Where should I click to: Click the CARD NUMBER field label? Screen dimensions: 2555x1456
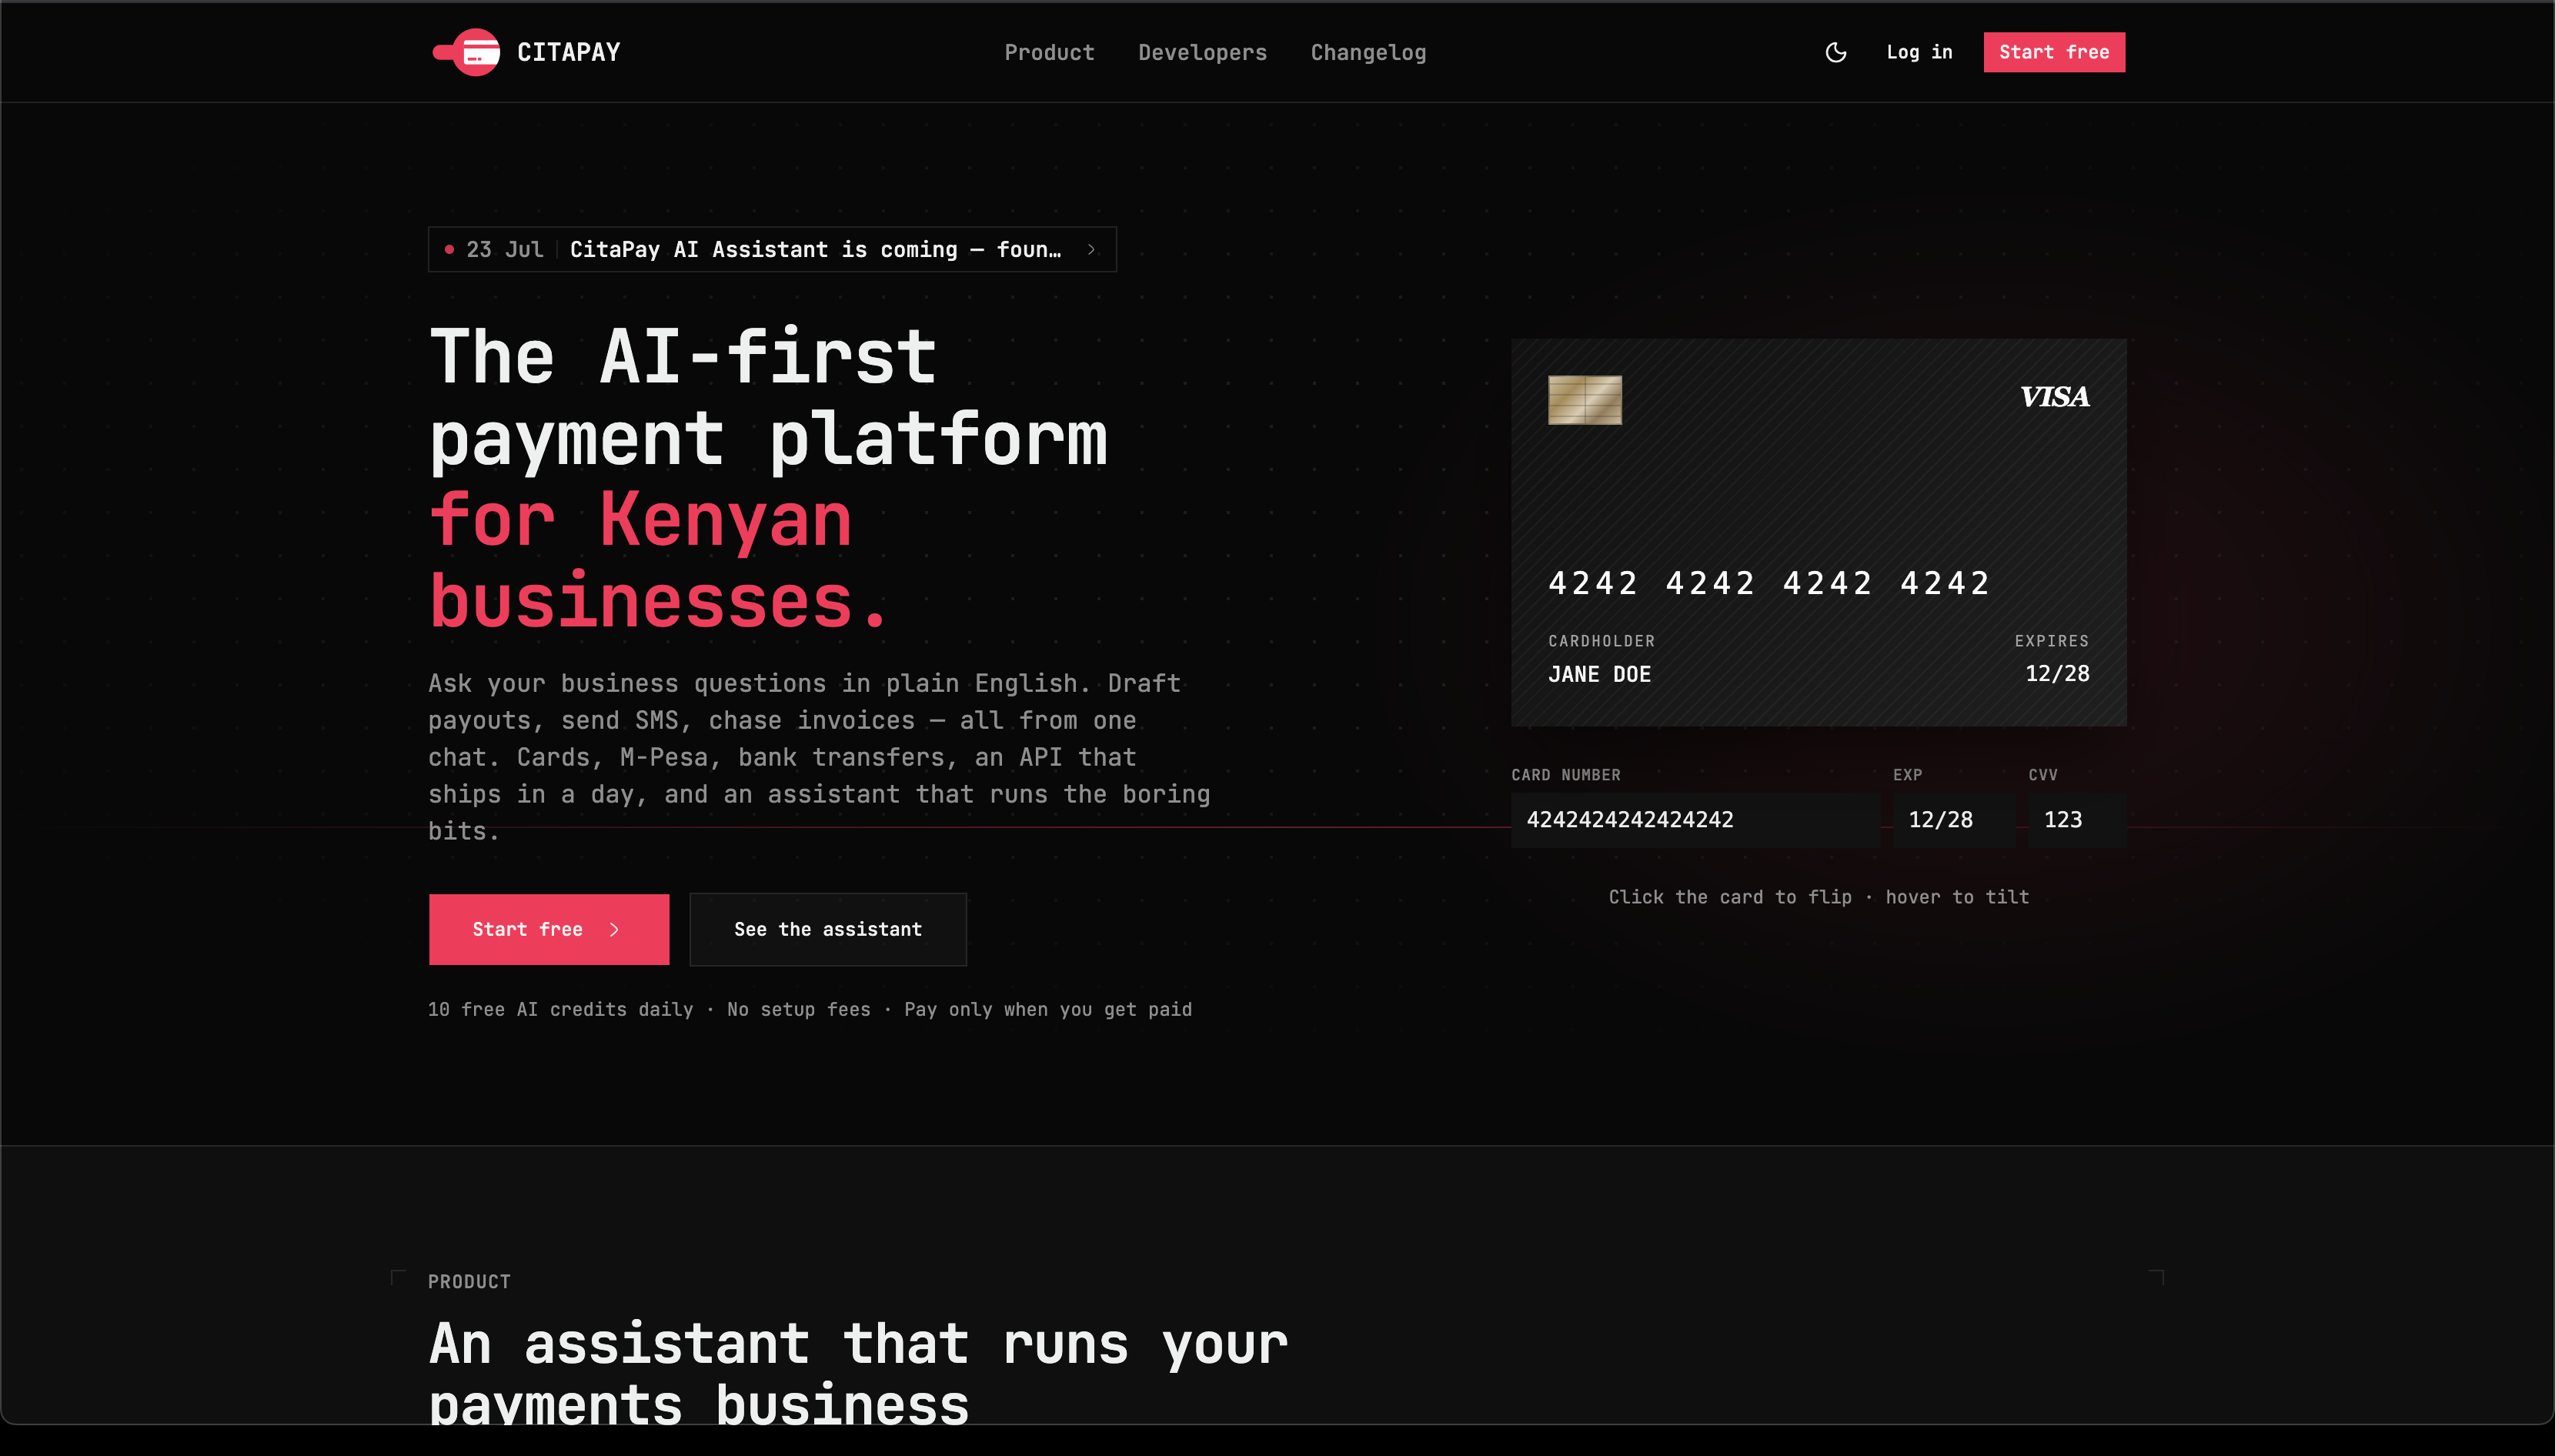point(1566,775)
